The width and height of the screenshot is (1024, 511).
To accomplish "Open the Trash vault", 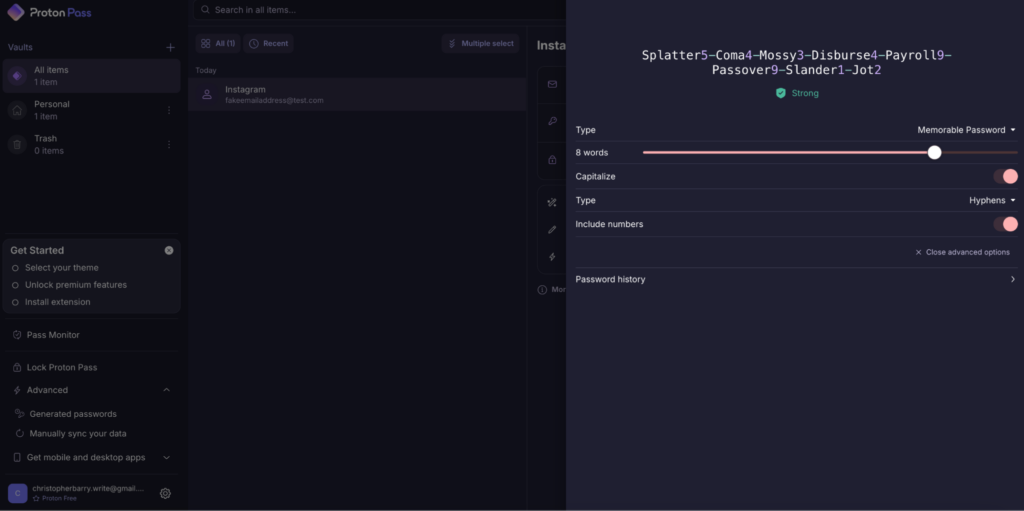I will [x=91, y=144].
